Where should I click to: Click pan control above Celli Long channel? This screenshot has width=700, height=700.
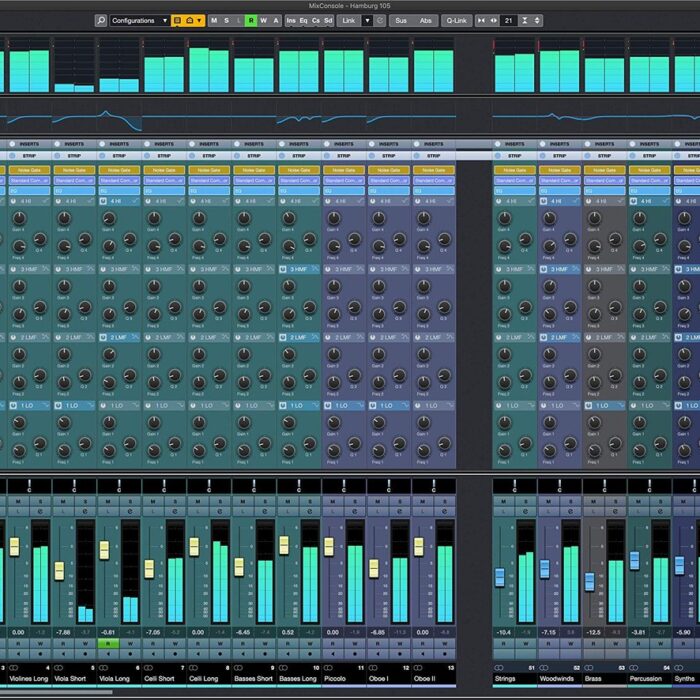[x=209, y=486]
